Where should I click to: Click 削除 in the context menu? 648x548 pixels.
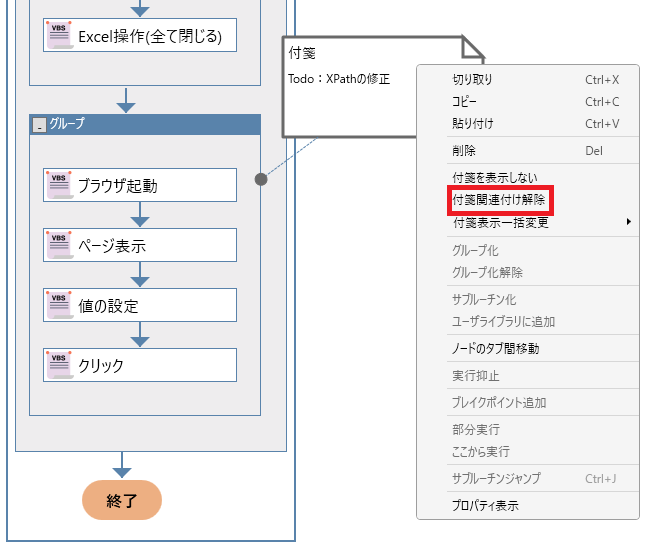click(464, 151)
